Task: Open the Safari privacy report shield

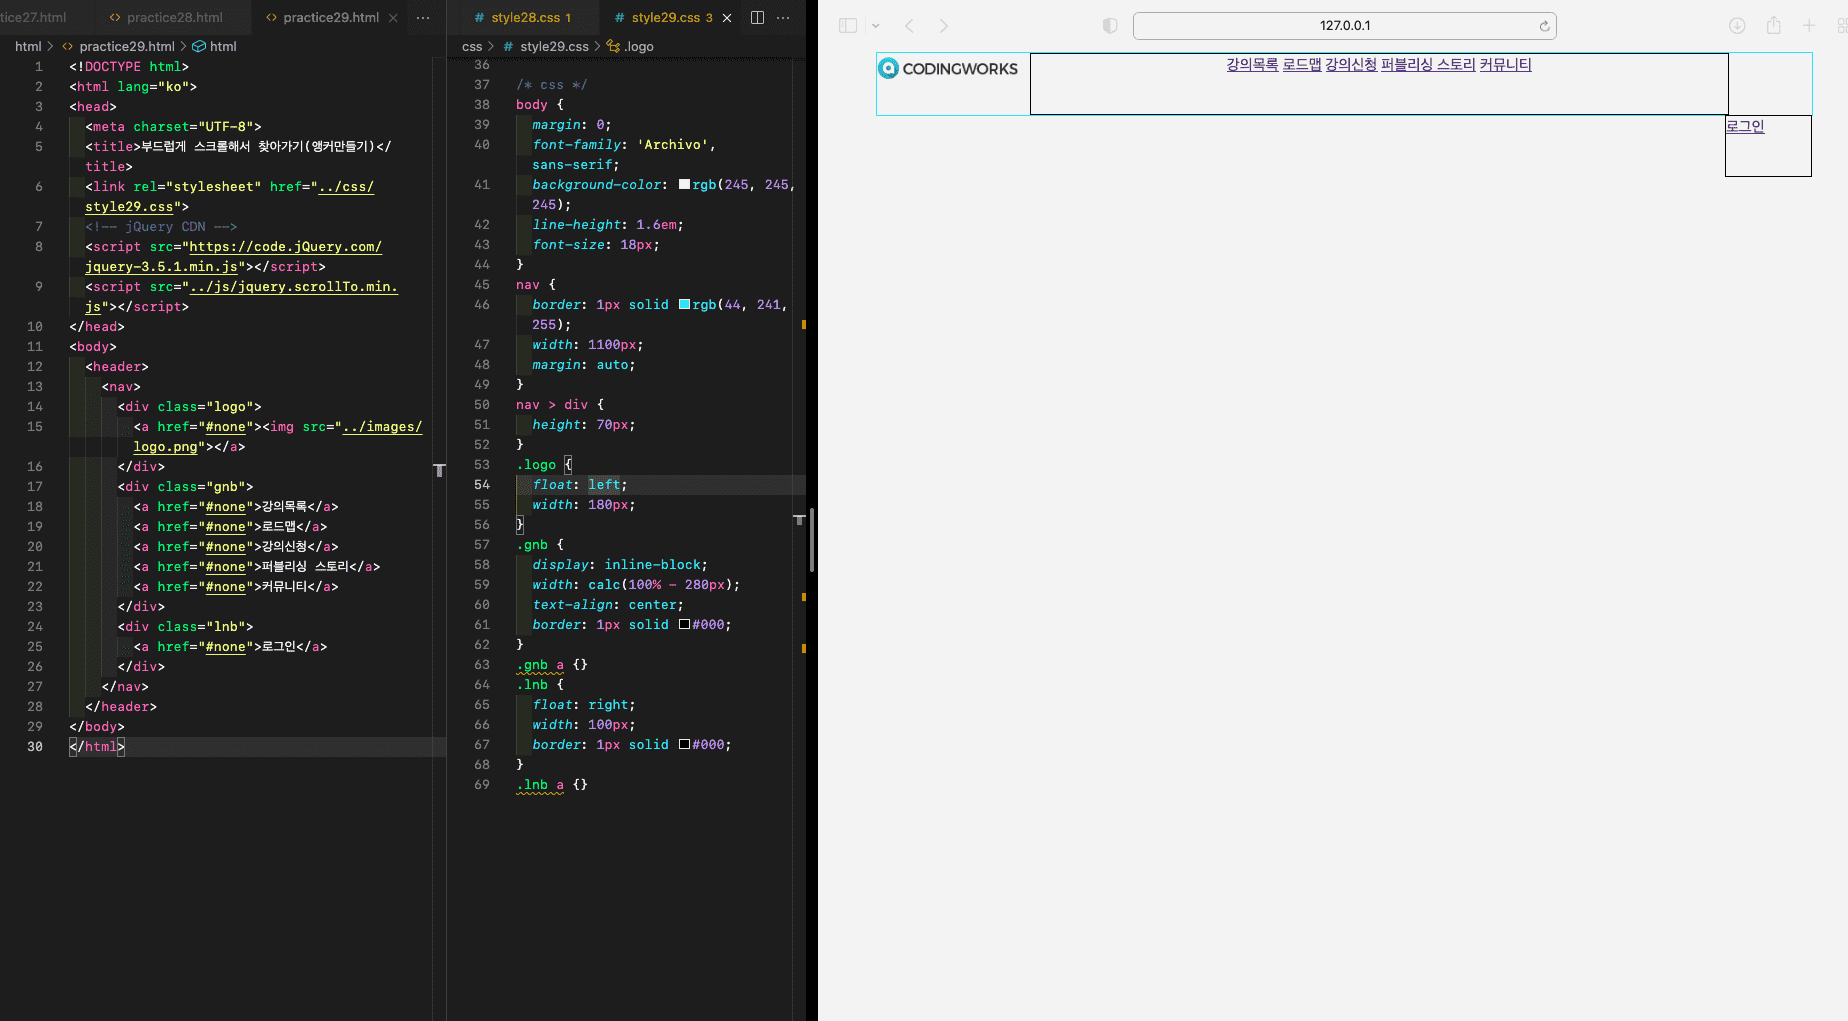Action: 1109,26
